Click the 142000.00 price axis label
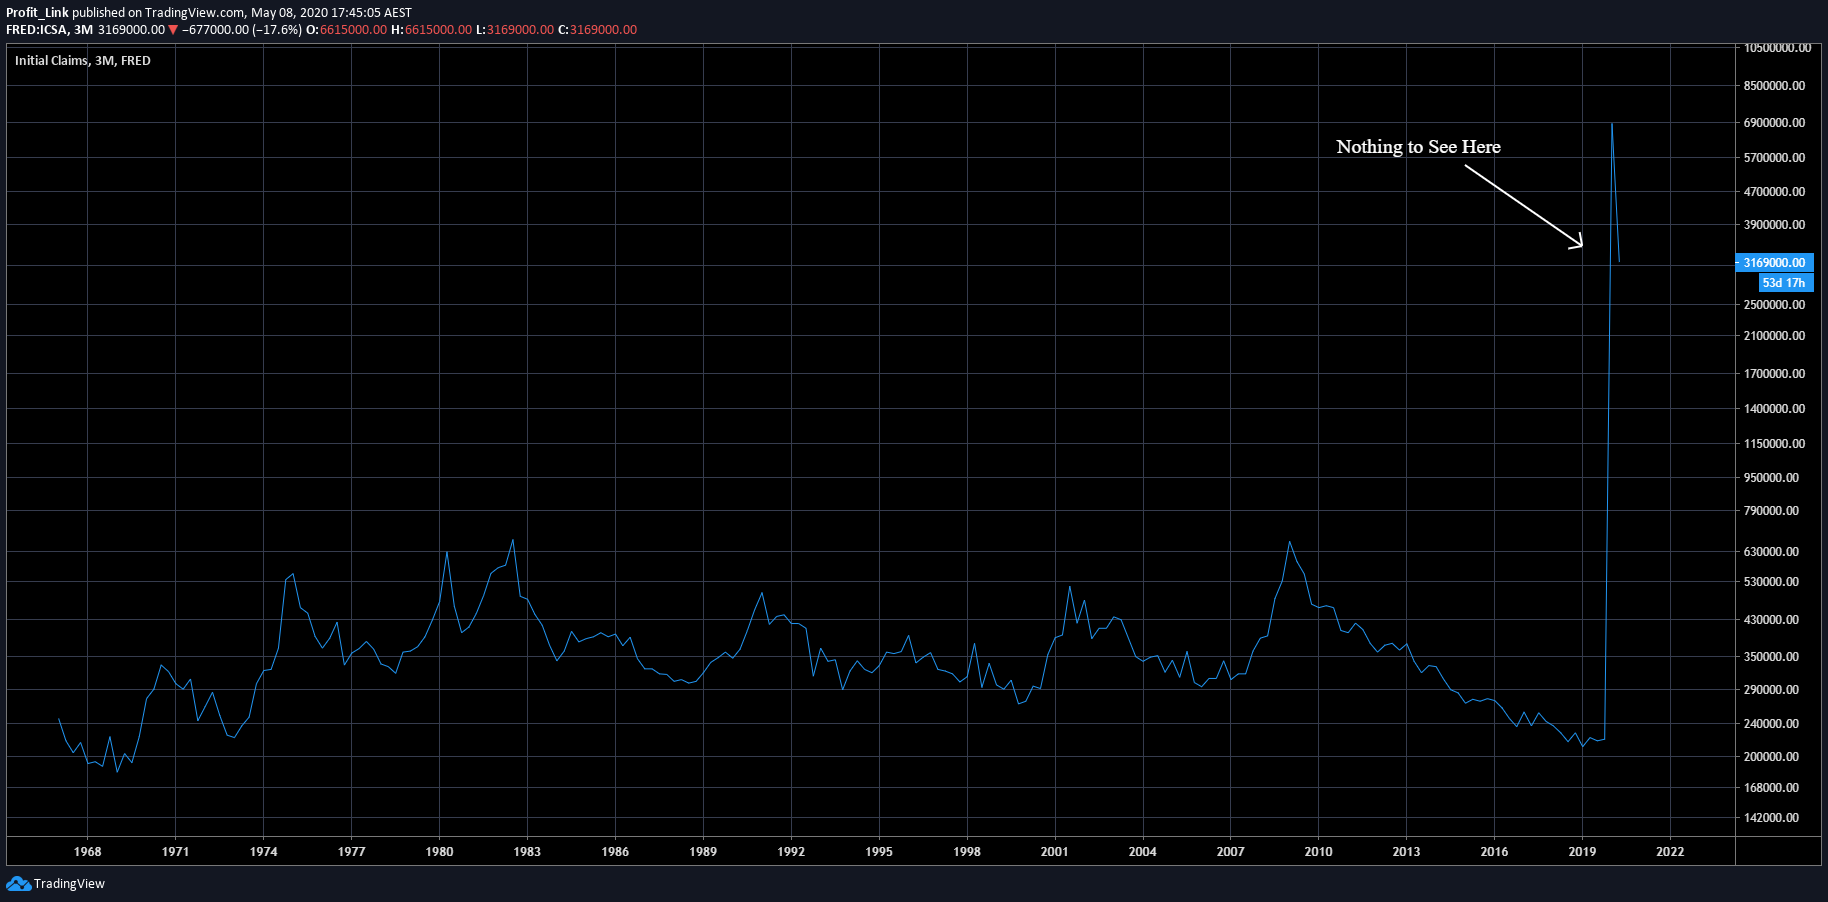This screenshot has width=1828, height=902. (x=1771, y=817)
